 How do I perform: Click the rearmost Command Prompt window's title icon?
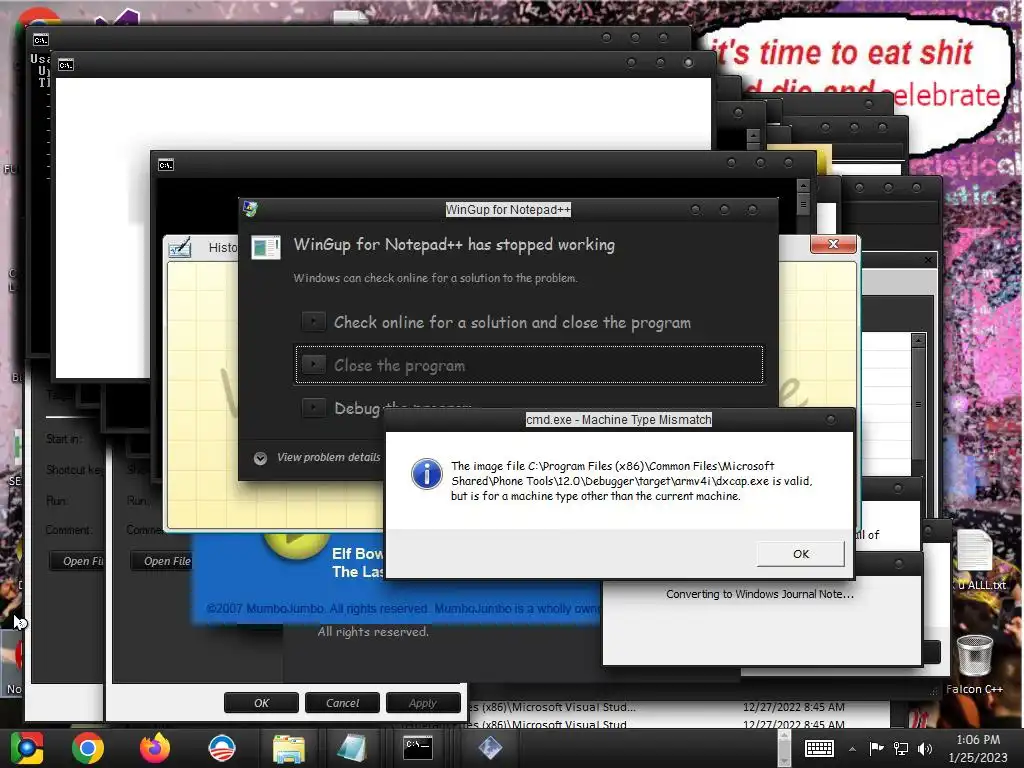coord(40,40)
